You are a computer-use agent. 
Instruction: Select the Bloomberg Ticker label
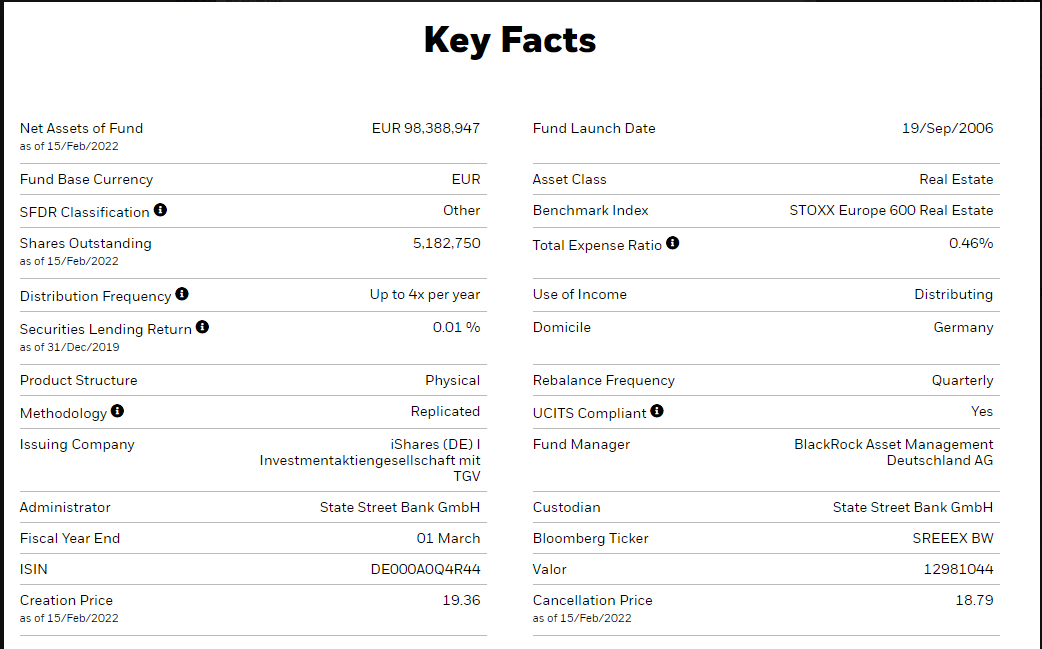pyautogui.click(x=591, y=538)
